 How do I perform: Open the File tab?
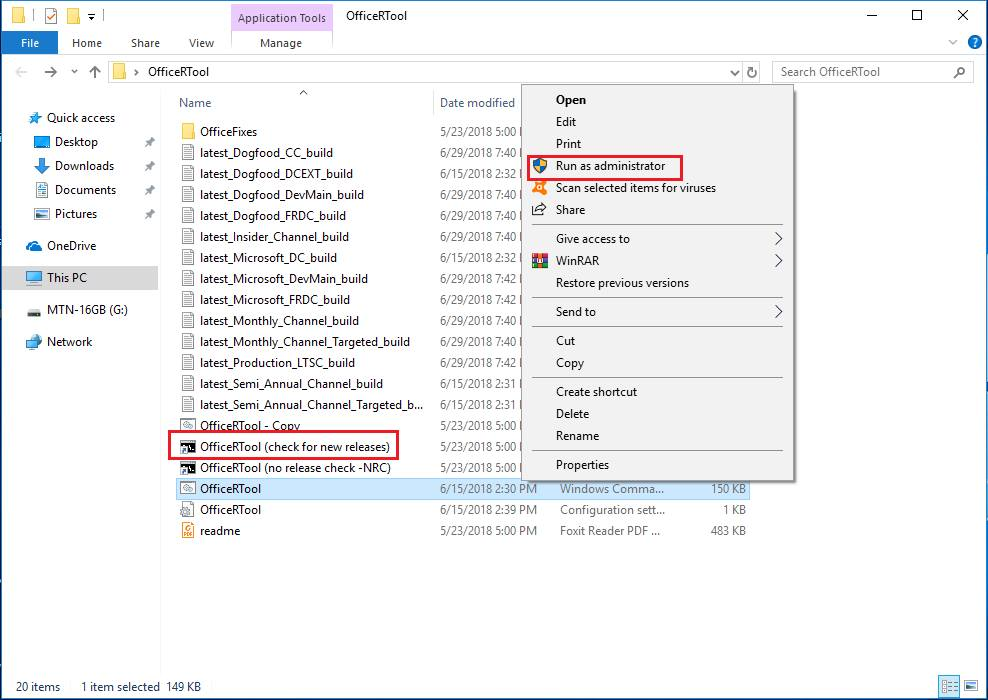tap(30, 43)
